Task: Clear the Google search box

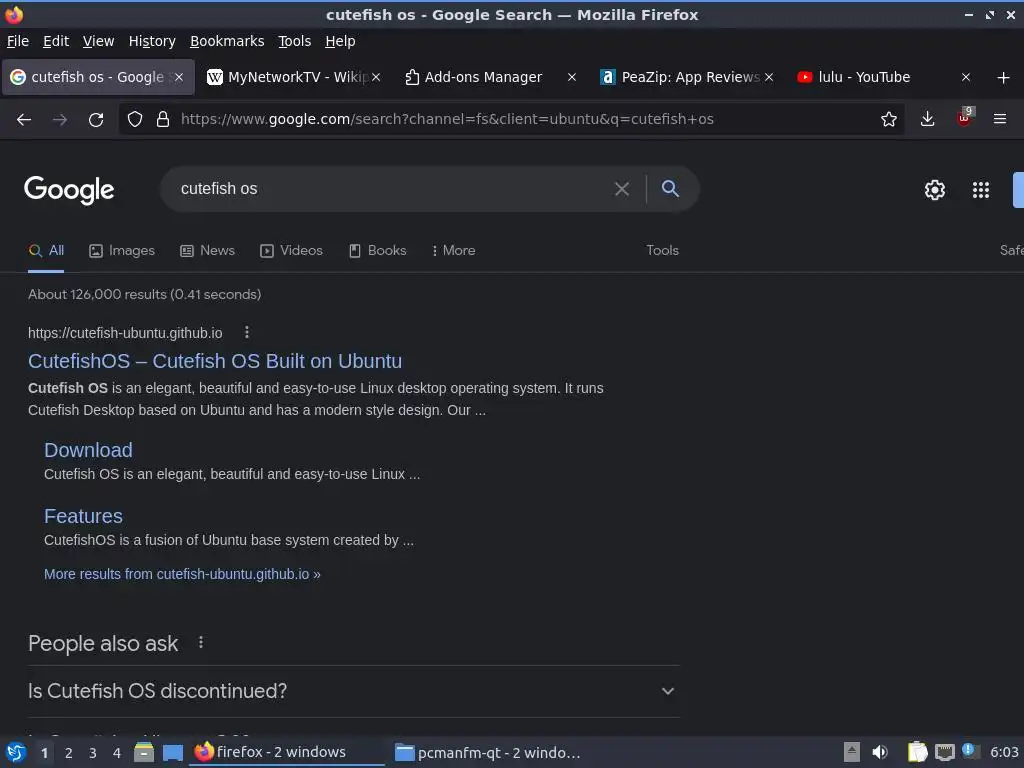Action: pos(622,189)
